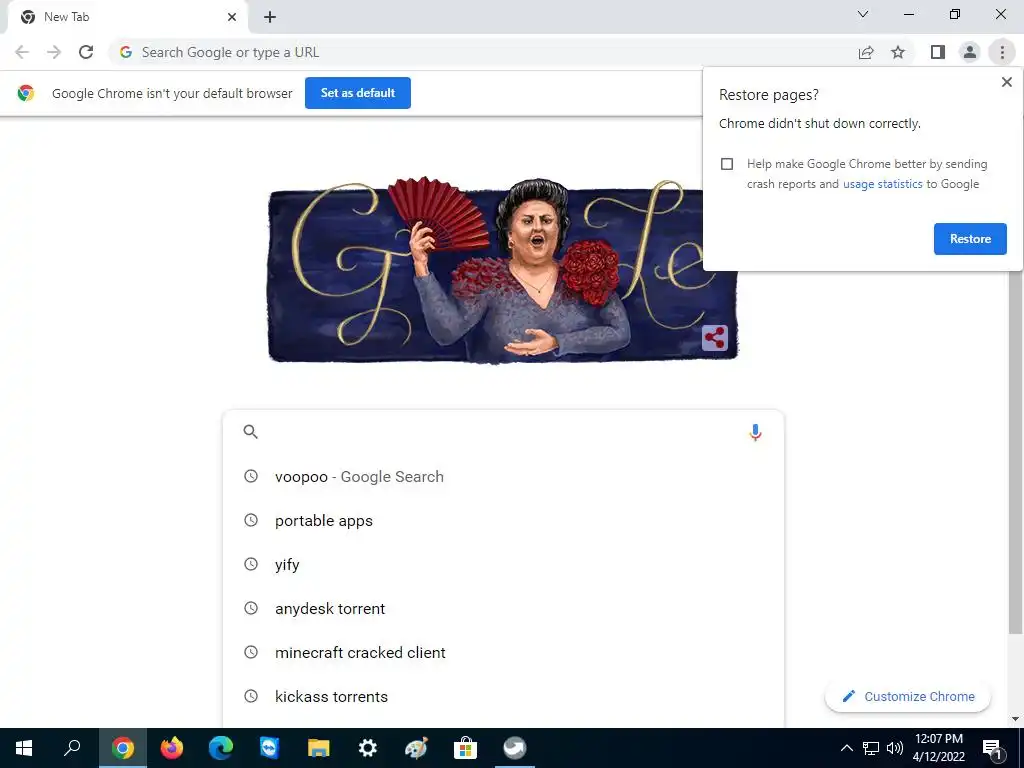The image size is (1024, 768).
Task: Click the Chrome taskbar icon
Action: click(x=122, y=748)
